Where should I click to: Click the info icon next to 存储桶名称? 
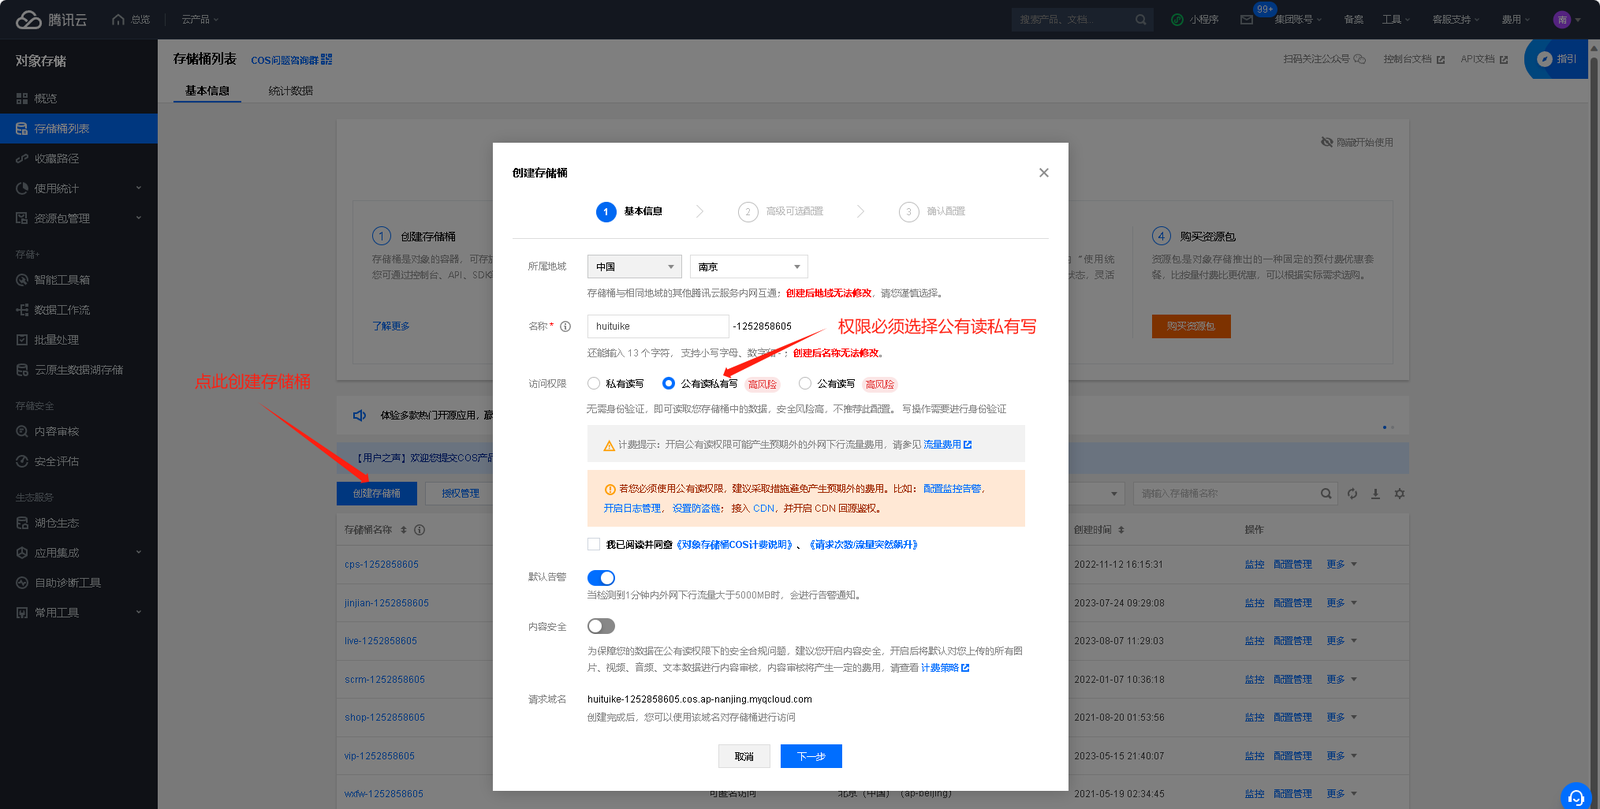coord(419,530)
